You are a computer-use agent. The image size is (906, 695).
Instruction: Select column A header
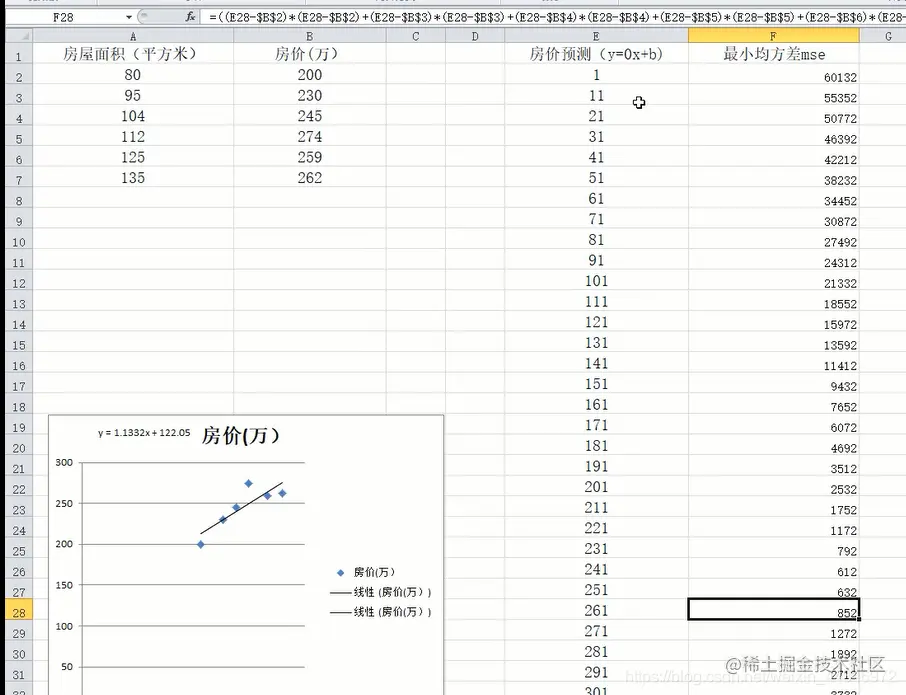pos(133,35)
